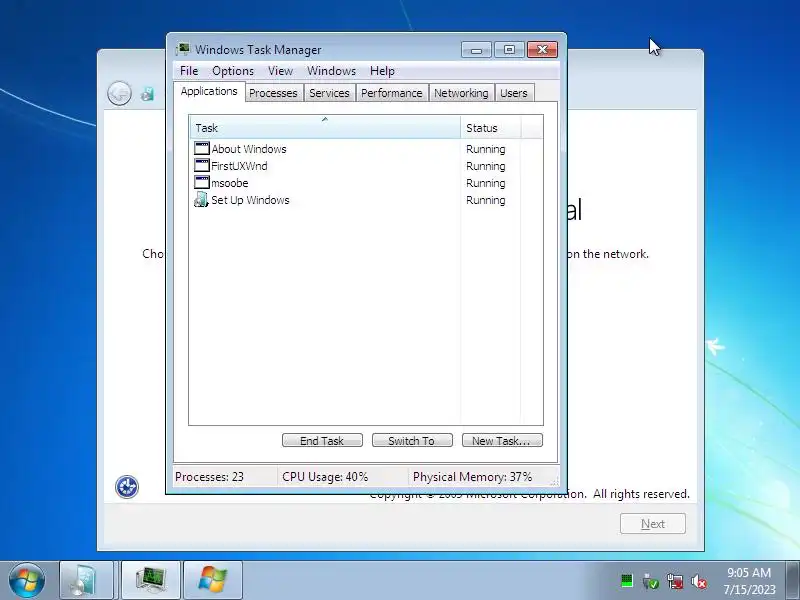Click the Windows flag taskbar button
The height and width of the screenshot is (600, 800).
click(x=212, y=580)
